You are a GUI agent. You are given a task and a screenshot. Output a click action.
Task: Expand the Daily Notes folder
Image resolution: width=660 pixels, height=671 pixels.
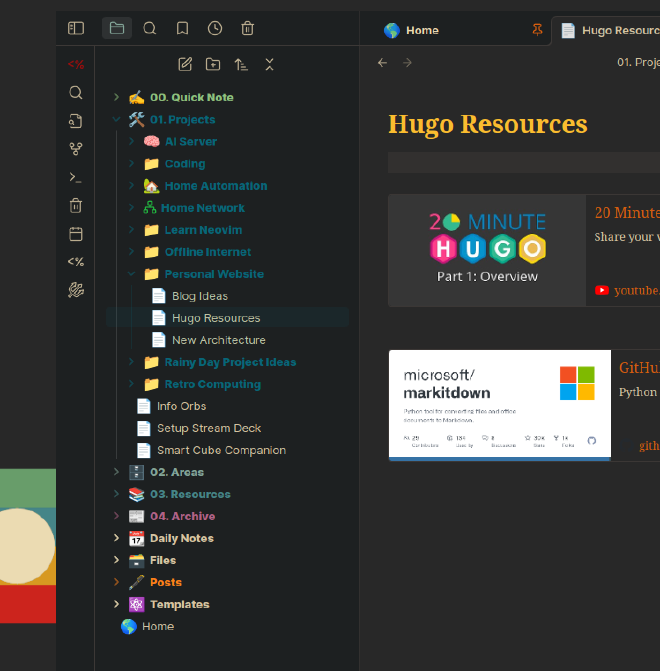pyautogui.click(x=116, y=538)
